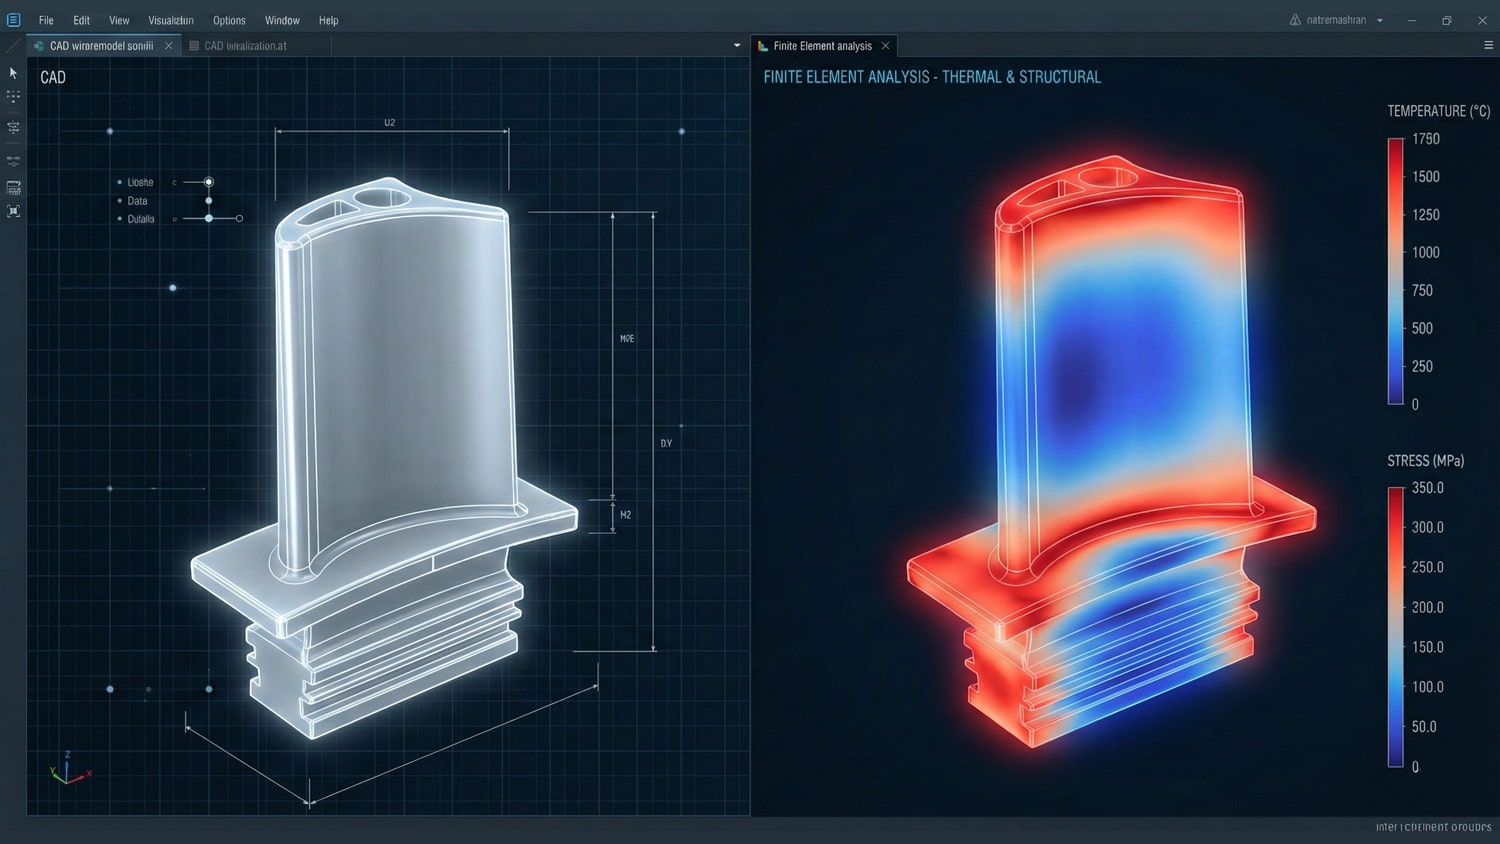Close the Finite Element analysis tab
1500x844 pixels.
tap(885, 46)
